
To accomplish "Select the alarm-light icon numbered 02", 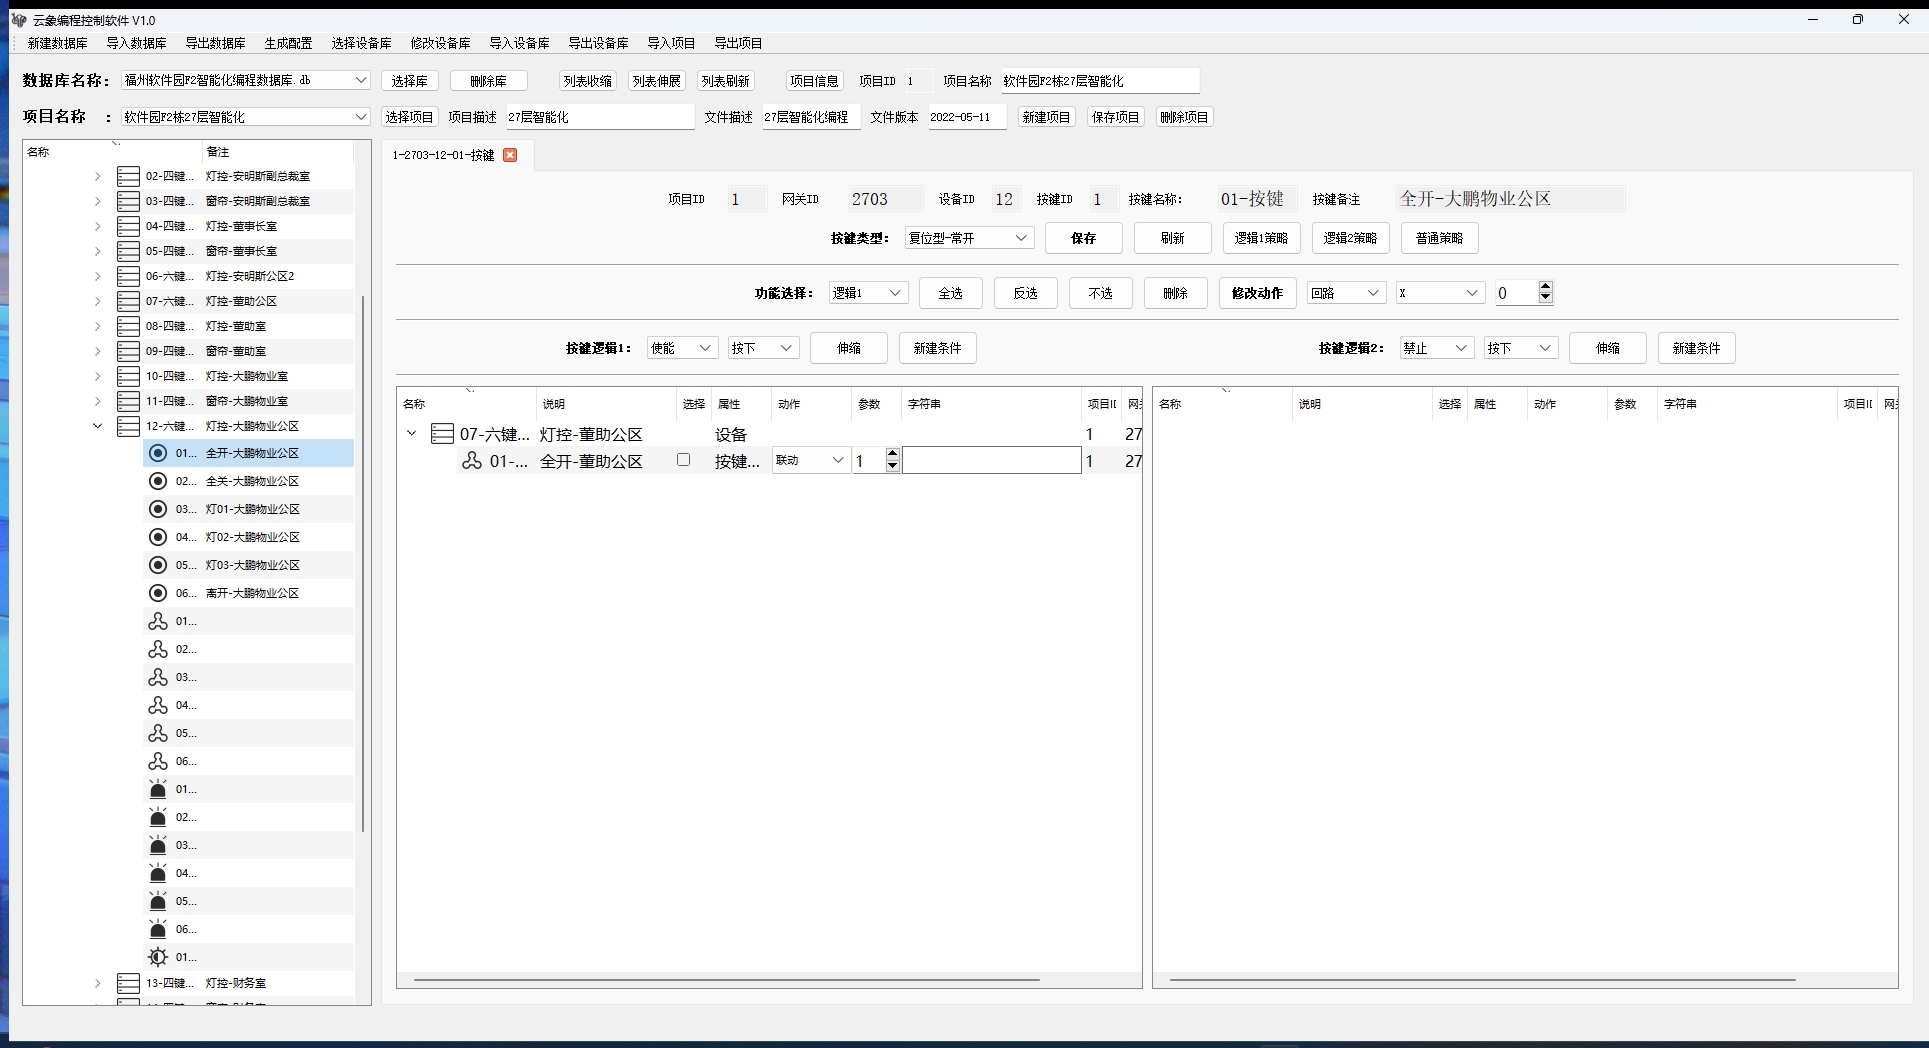I will [158, 817].
